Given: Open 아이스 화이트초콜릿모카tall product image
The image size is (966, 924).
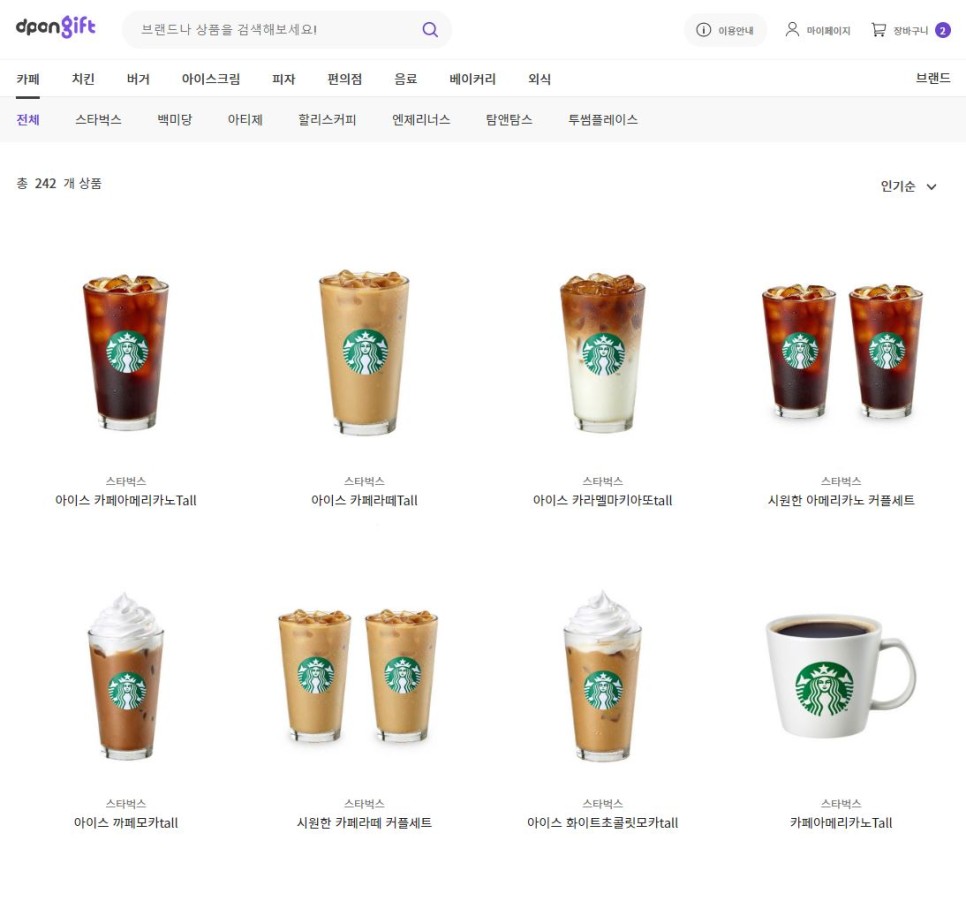Looking at the screenshot, I should (x=603, y=676).
